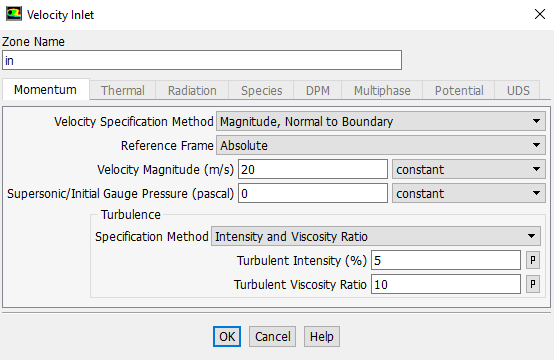Image resolution: width=554 pixels, height=360 pixels.
Task: Open the Velocity Magnitude constant dropdown
Action: [x=469, y=170]
